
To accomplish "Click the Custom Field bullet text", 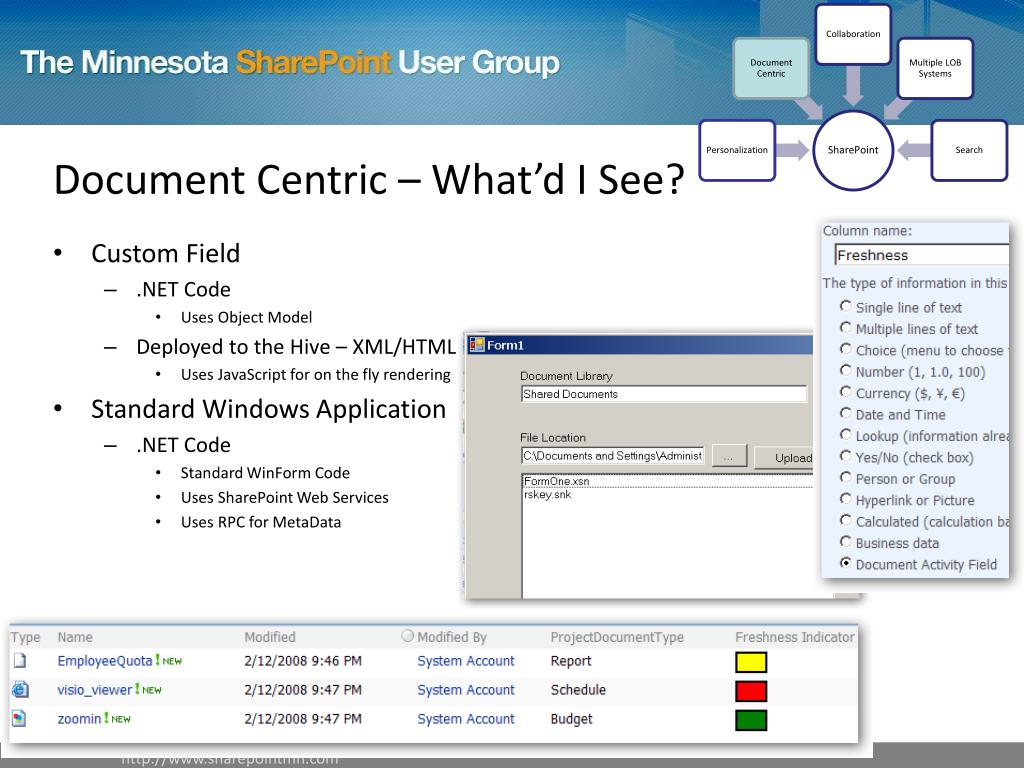I will click(x=166, y=253).
